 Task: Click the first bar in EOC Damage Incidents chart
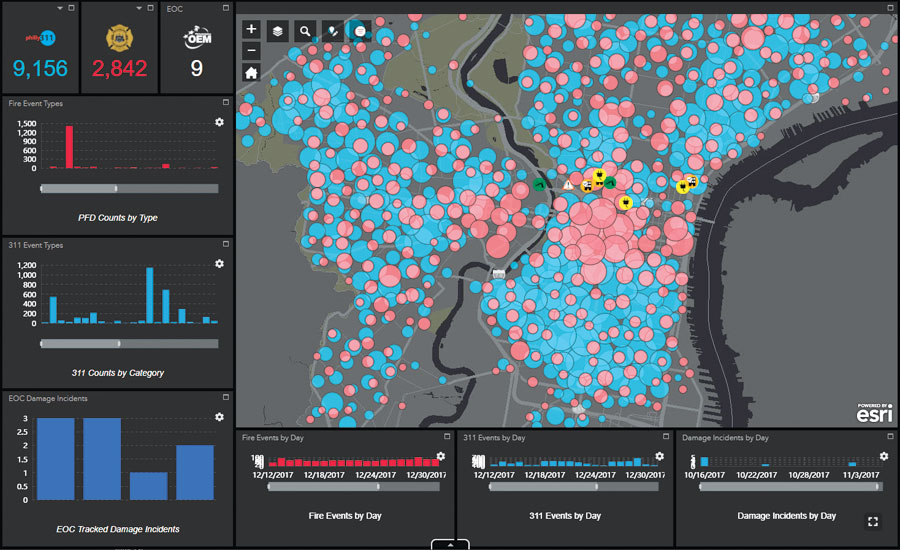coord(56,459)
